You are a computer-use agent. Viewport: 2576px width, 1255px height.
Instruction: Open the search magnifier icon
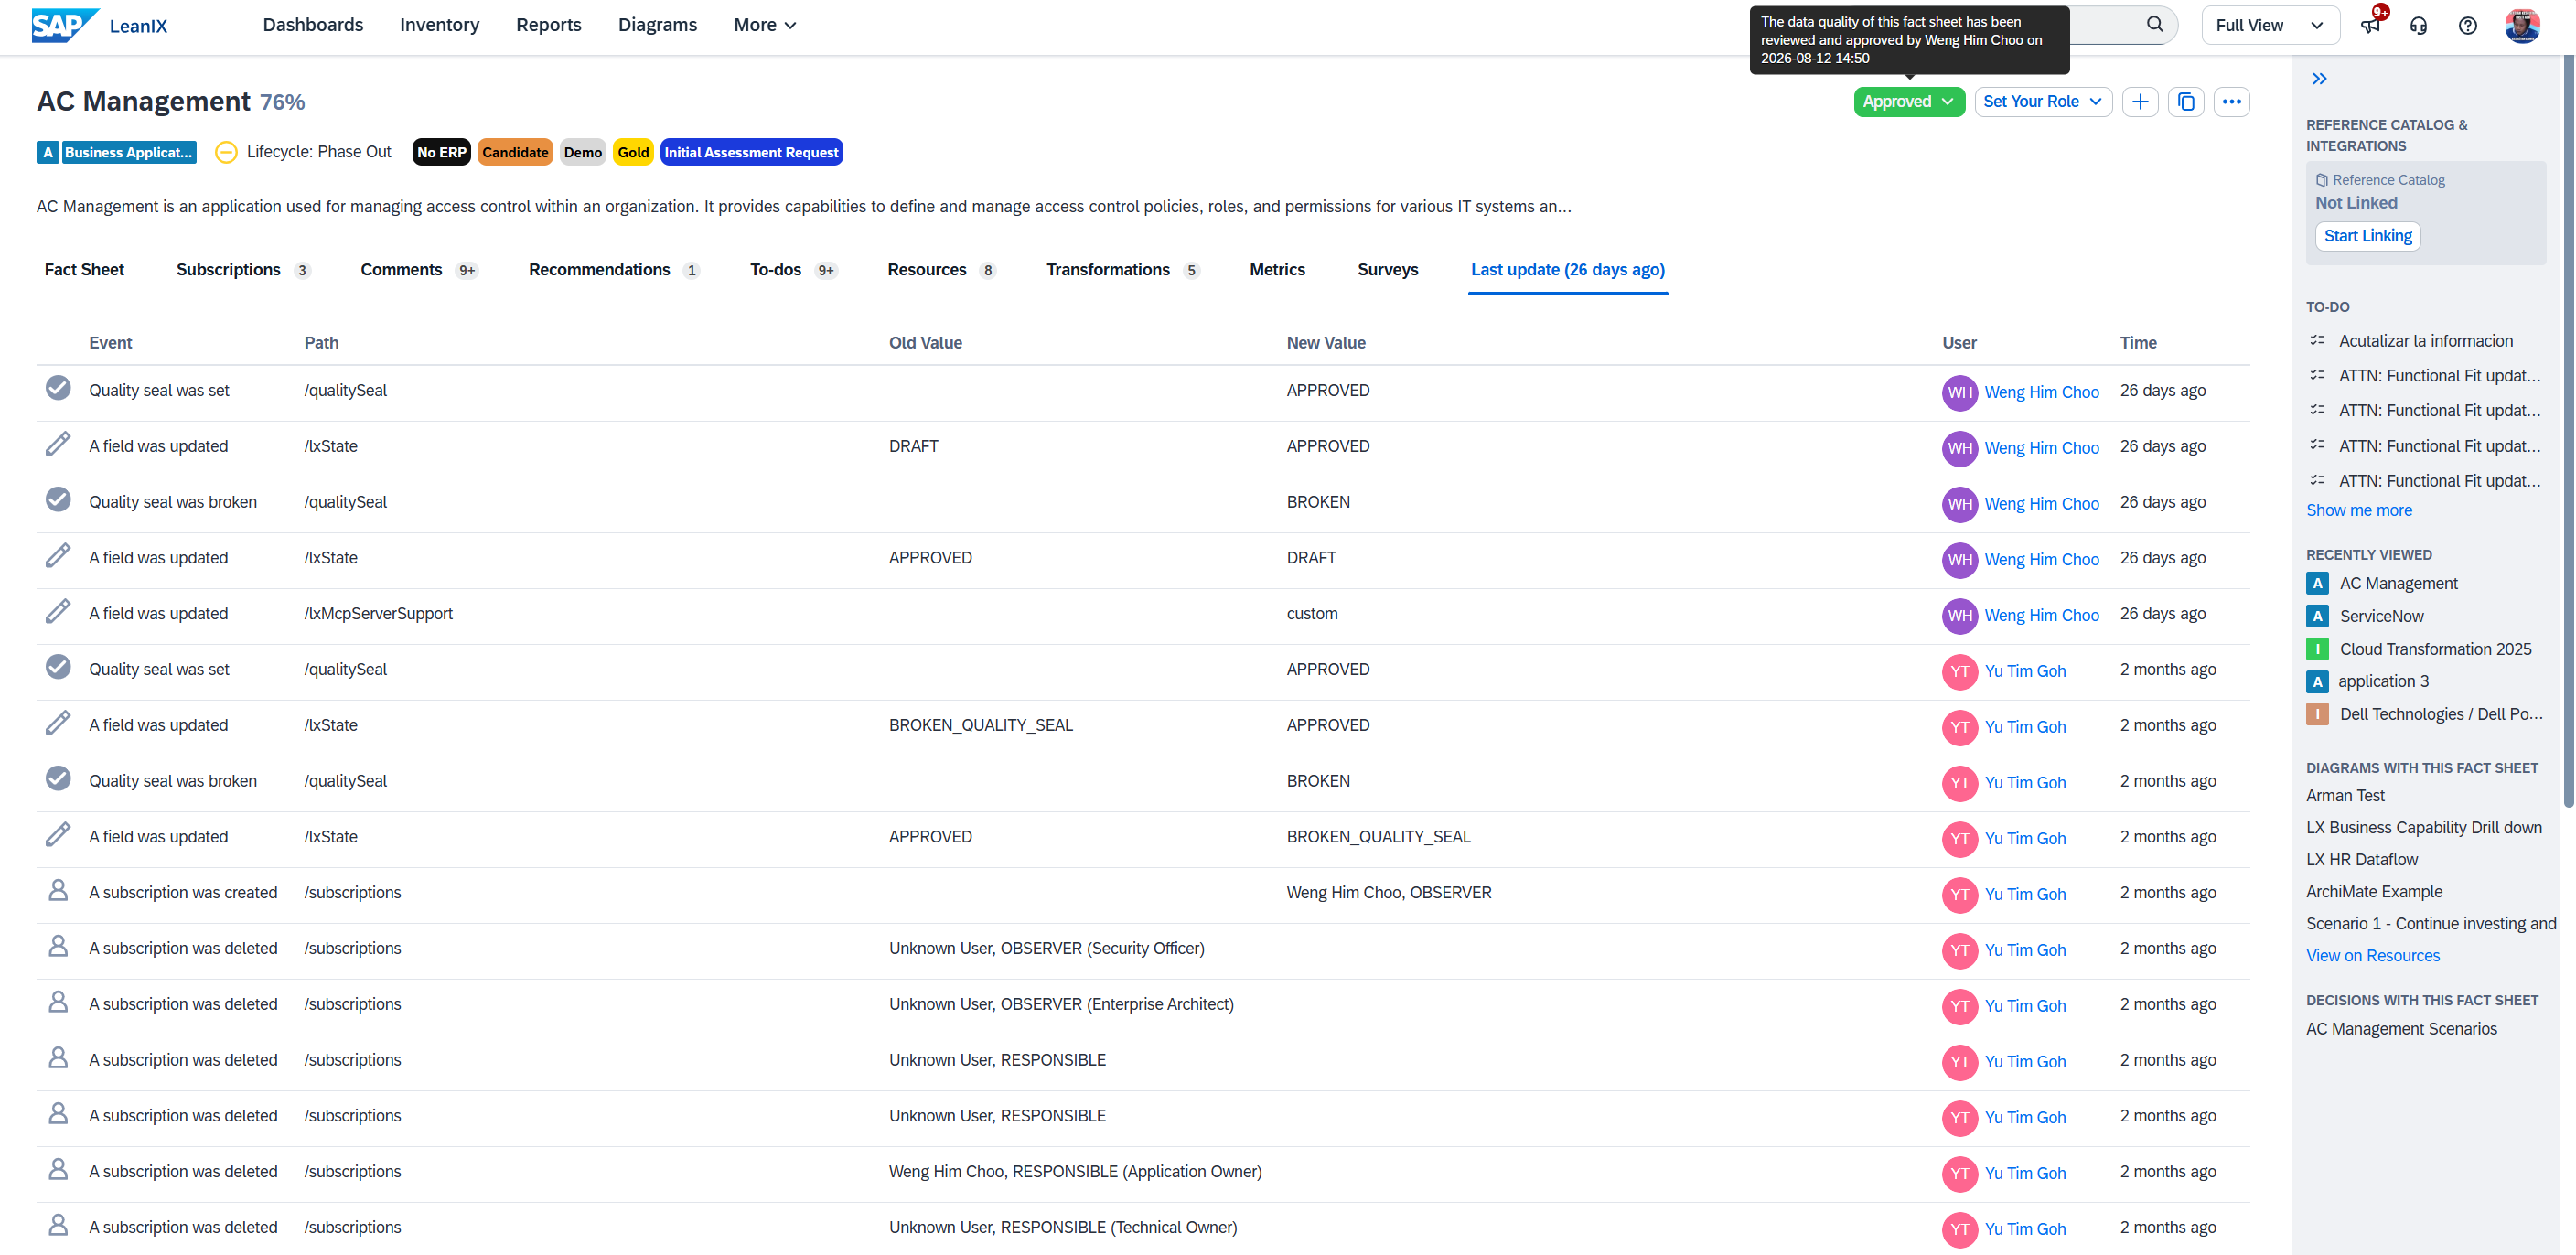coord(2155,24)
